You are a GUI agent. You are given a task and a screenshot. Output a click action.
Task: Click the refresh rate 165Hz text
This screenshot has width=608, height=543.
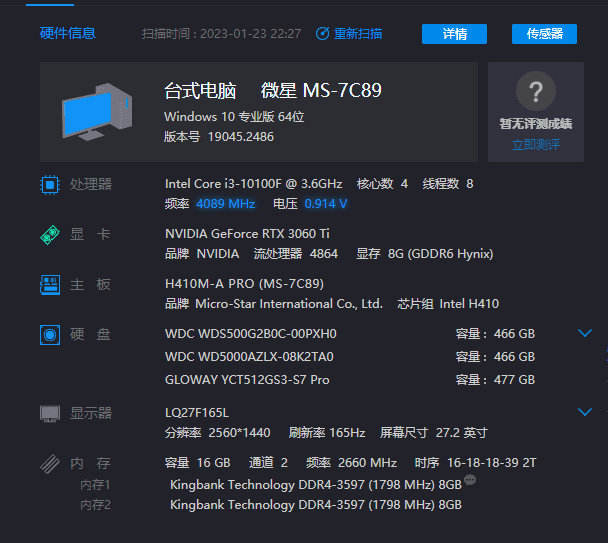[x=347, y=432]
